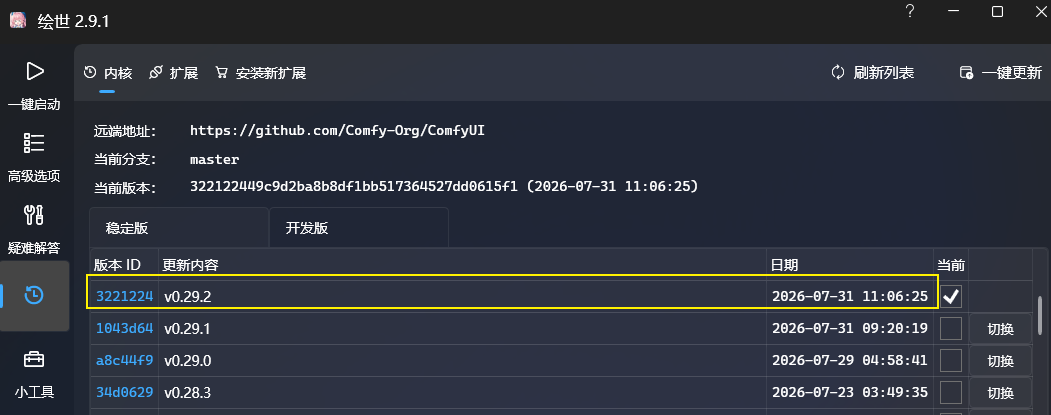This screenshot has height=415, width=1051.
Task: Click the 一键更新 update icon
Action: coord(967,73)
